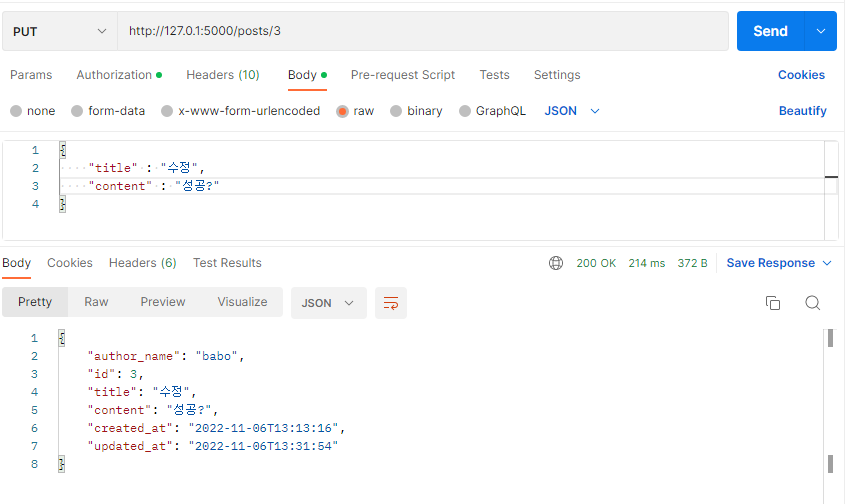Screen dimensions: 854x504
Task: Toggle the response line wrap icon
Action: [x=391, y=303]
